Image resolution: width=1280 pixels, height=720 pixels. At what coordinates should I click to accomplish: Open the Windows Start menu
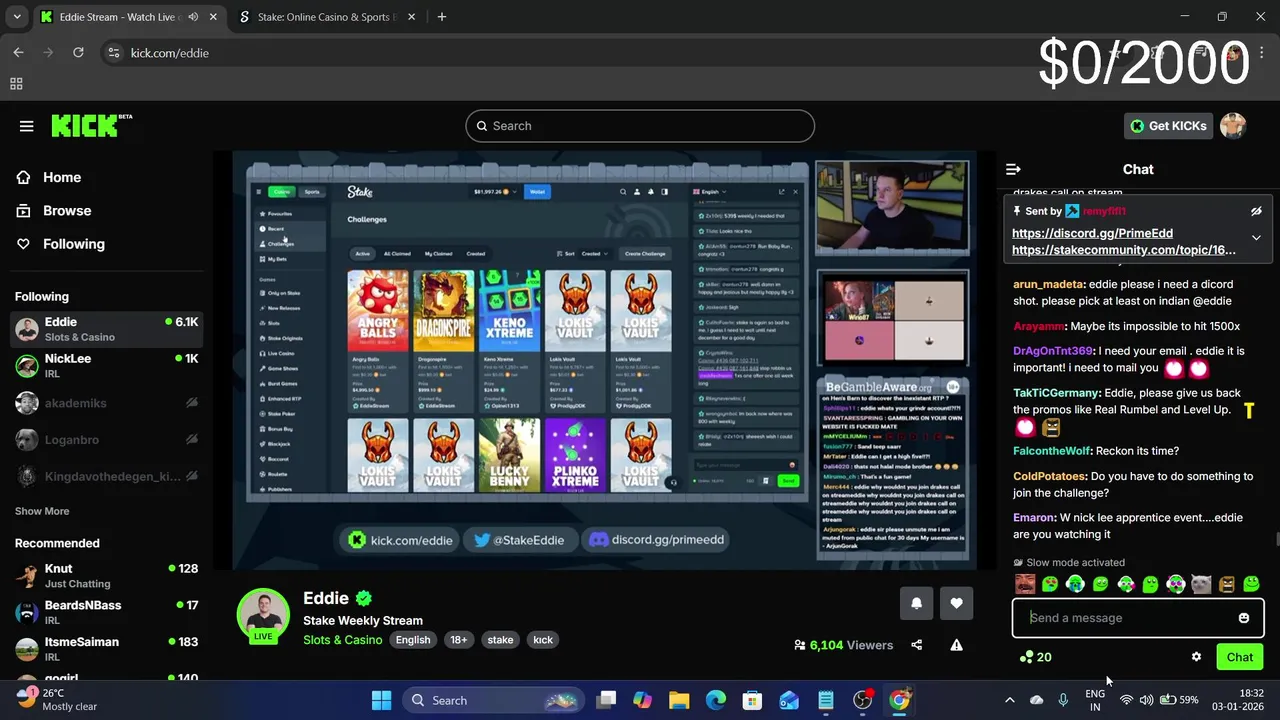381,700
